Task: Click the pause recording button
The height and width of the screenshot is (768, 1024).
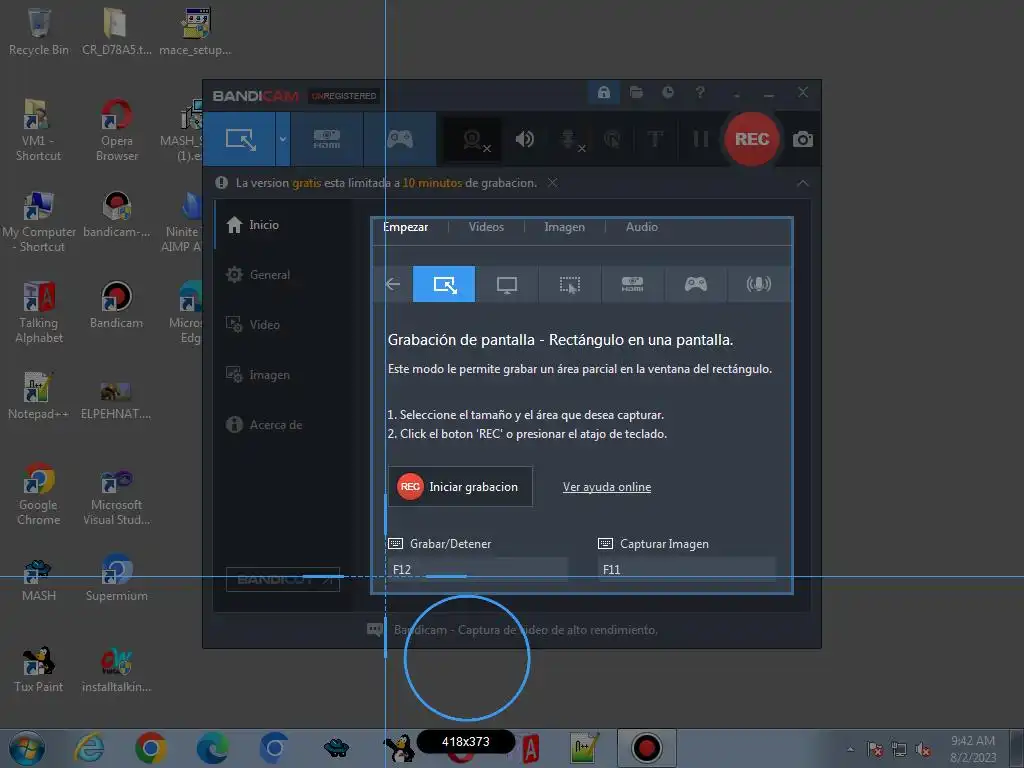Action: click(x=701, y=139)
